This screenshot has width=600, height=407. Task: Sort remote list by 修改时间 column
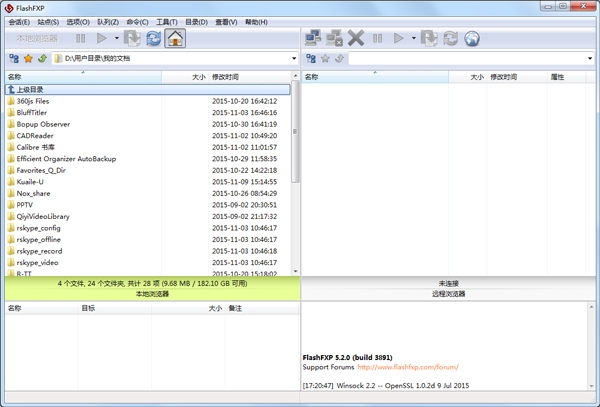pyautogui.click(x=517, y=77)
